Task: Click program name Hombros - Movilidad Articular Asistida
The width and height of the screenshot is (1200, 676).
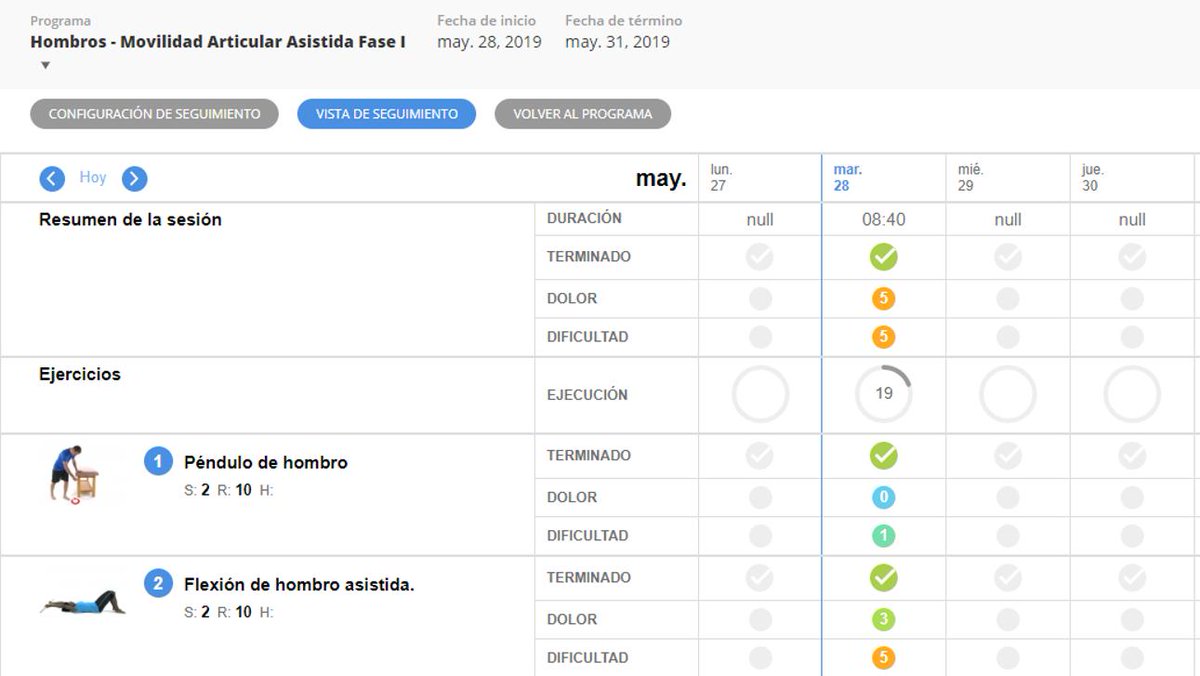Action: 218,42
